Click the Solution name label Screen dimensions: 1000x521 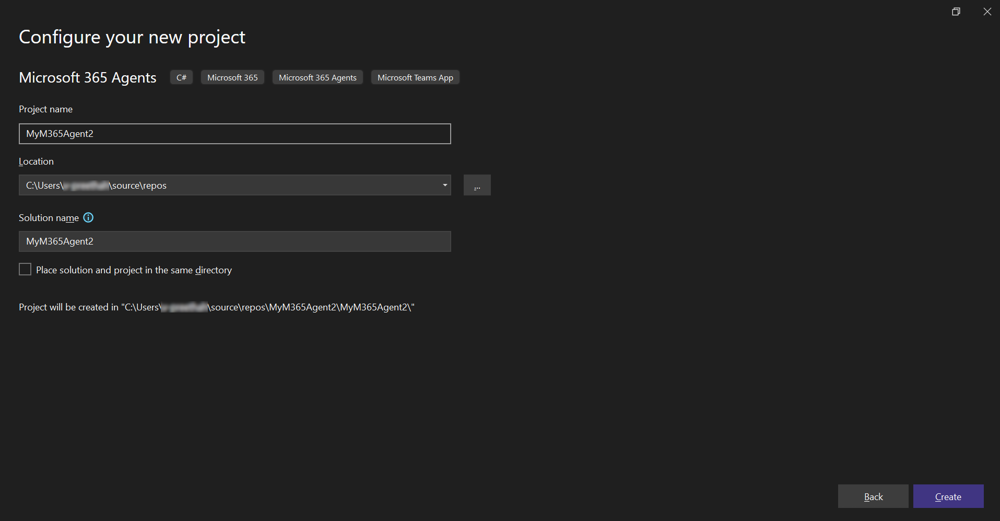(48, 217)
